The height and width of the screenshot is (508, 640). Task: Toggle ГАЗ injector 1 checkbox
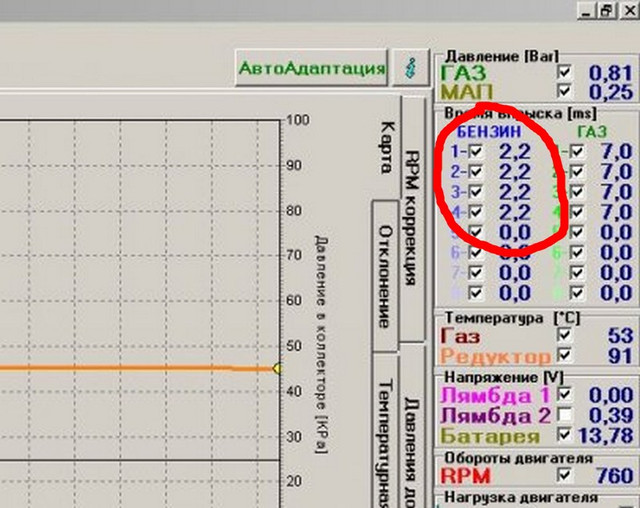click(x=577, y=151)
